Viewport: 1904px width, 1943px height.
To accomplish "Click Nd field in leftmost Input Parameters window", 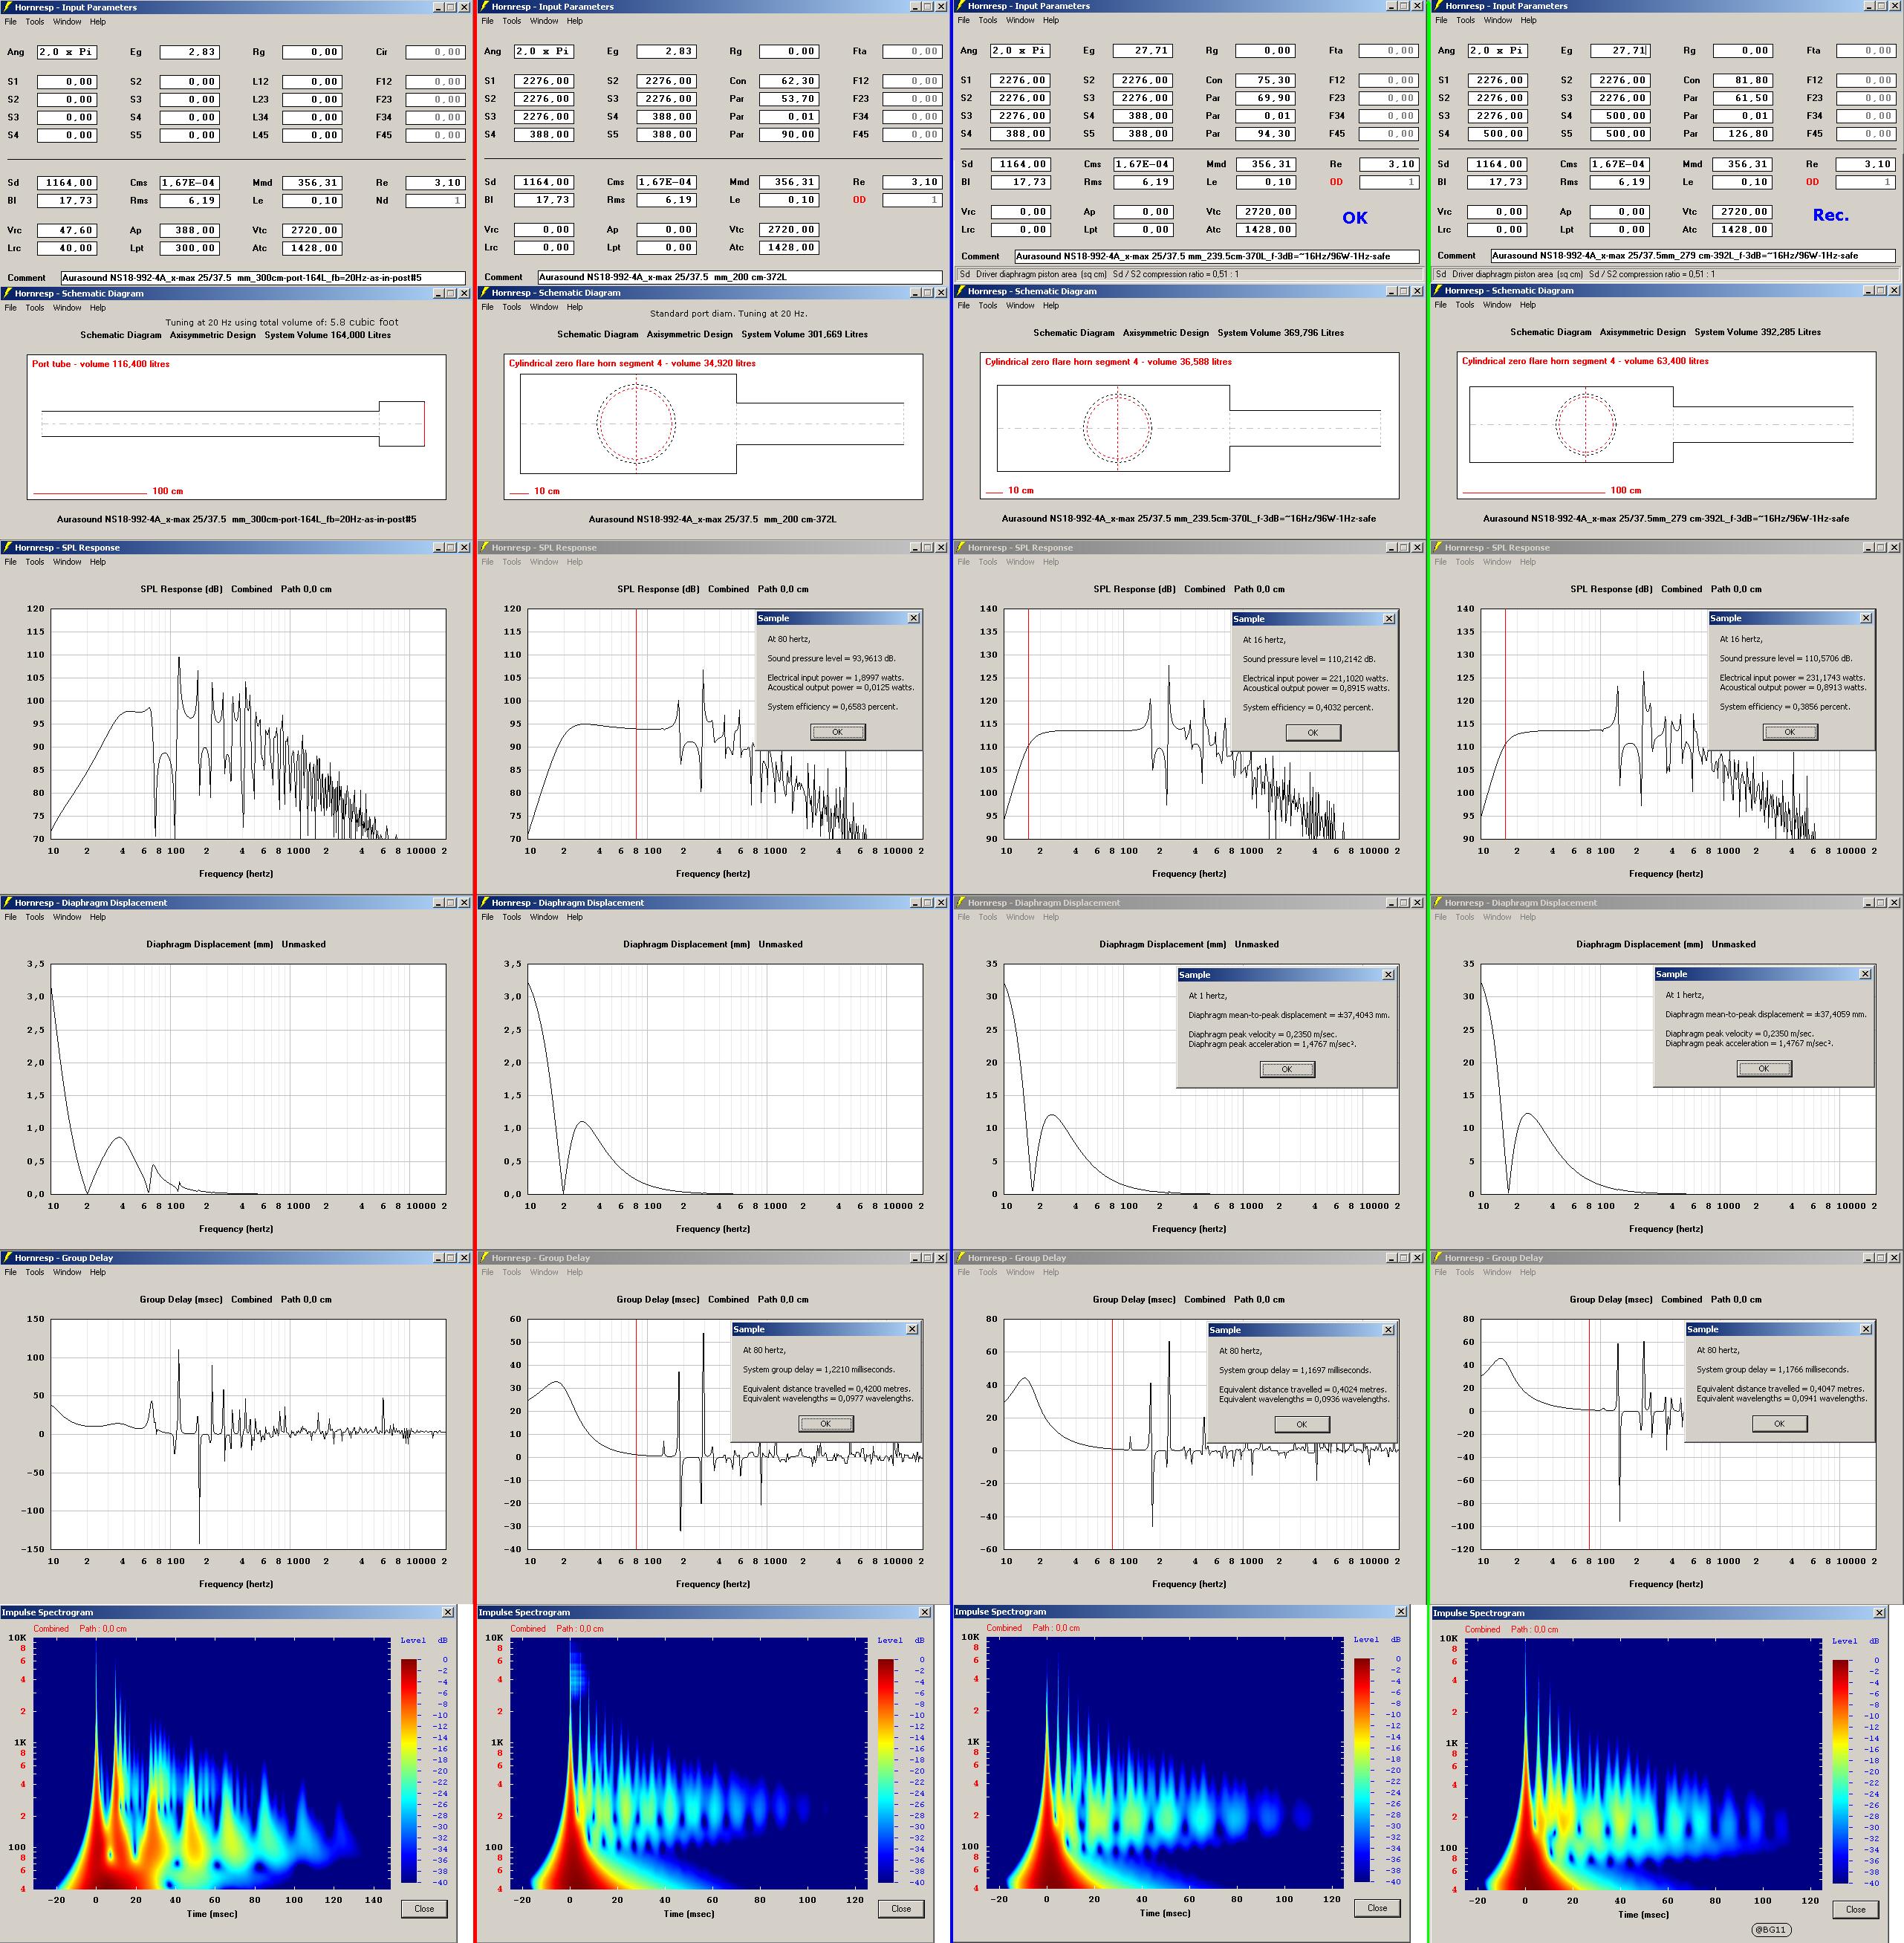I will pos(435,201).
